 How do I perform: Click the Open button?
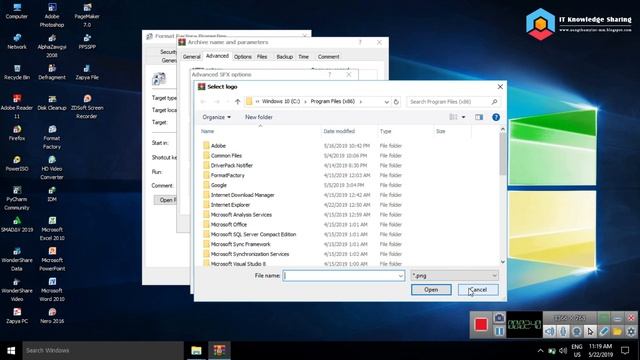point(431,290)
